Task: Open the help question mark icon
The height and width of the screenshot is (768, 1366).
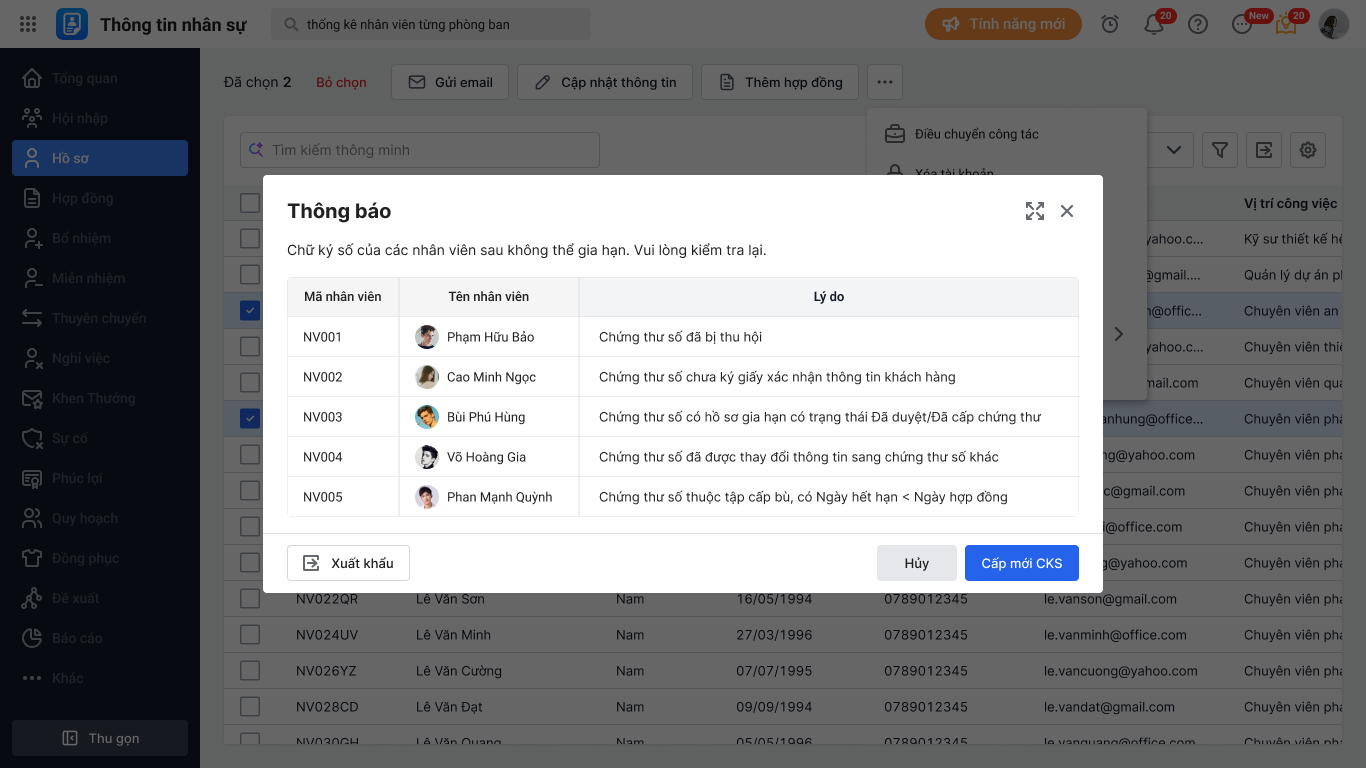Action: coord(1198,24)
